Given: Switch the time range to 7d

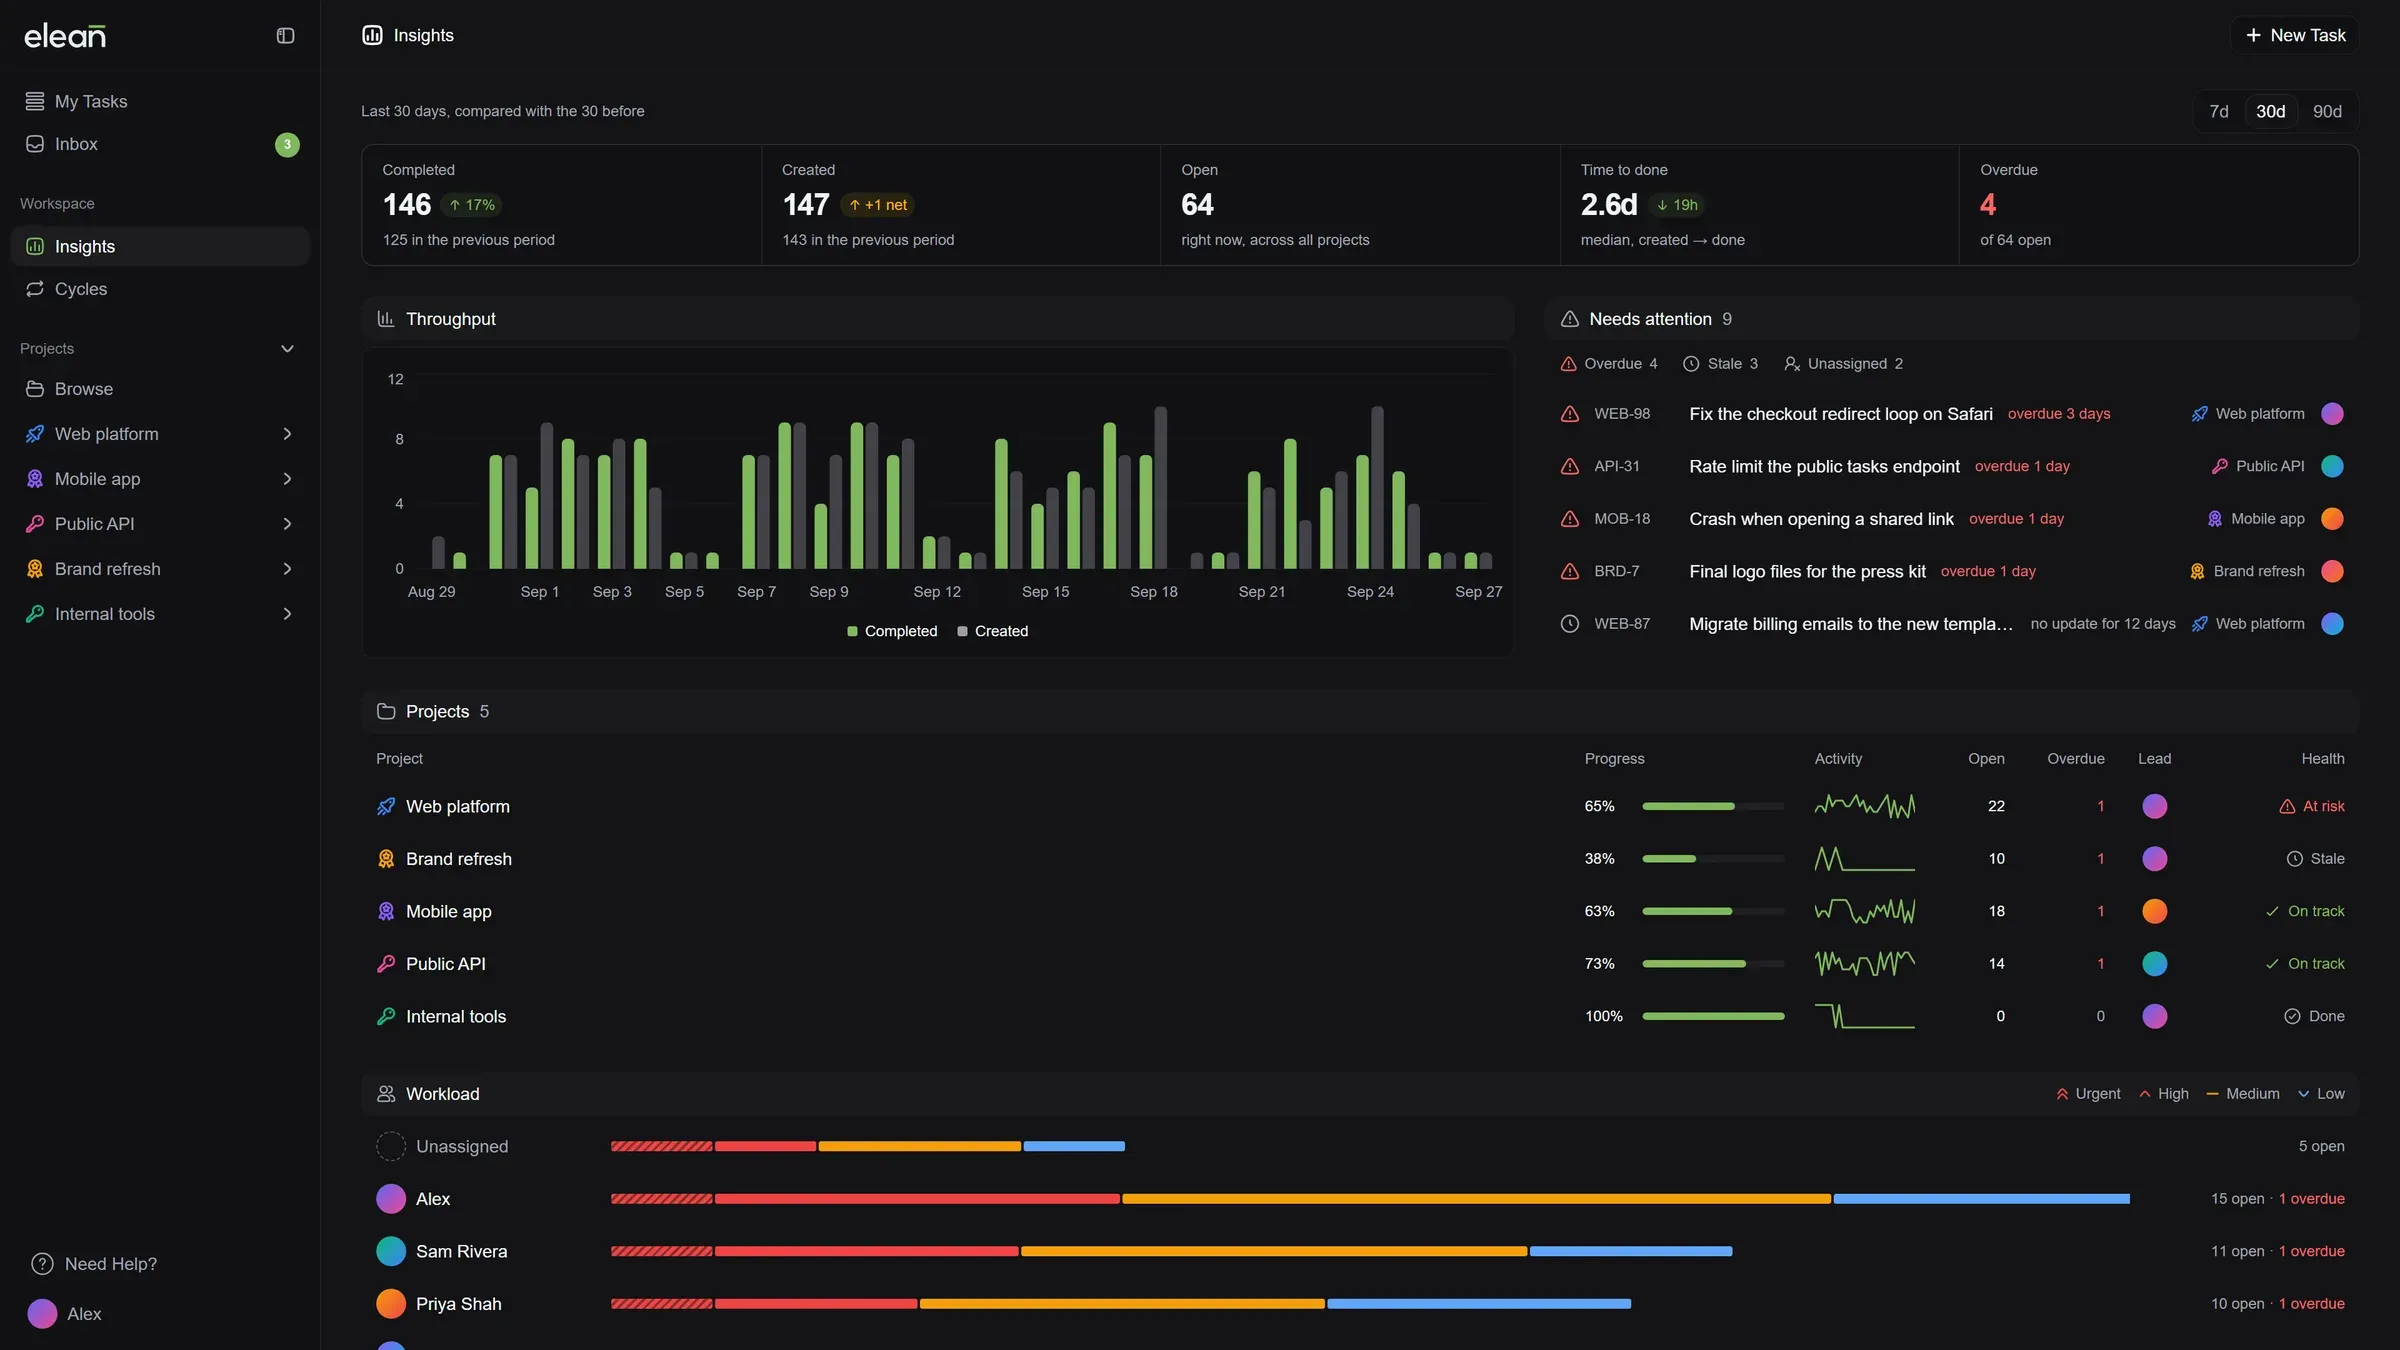Looking at the screenshot, I should point(2219,111).
